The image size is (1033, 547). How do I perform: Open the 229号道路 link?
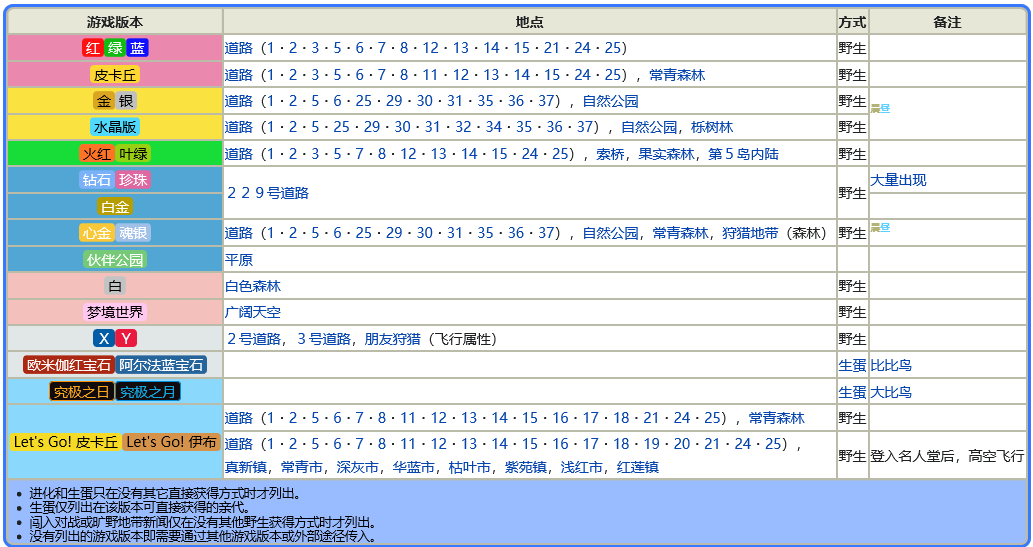pyautogui.click(x=267, y=193)
